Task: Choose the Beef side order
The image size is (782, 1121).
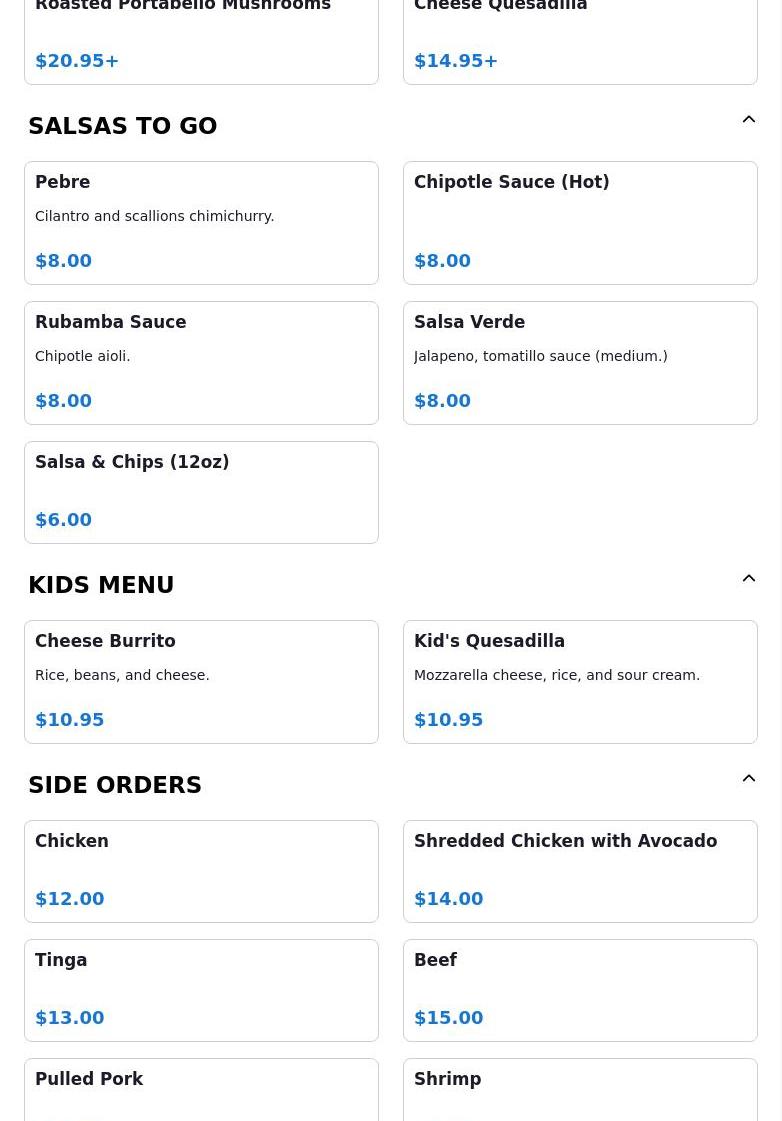Action: coord(580,990)
